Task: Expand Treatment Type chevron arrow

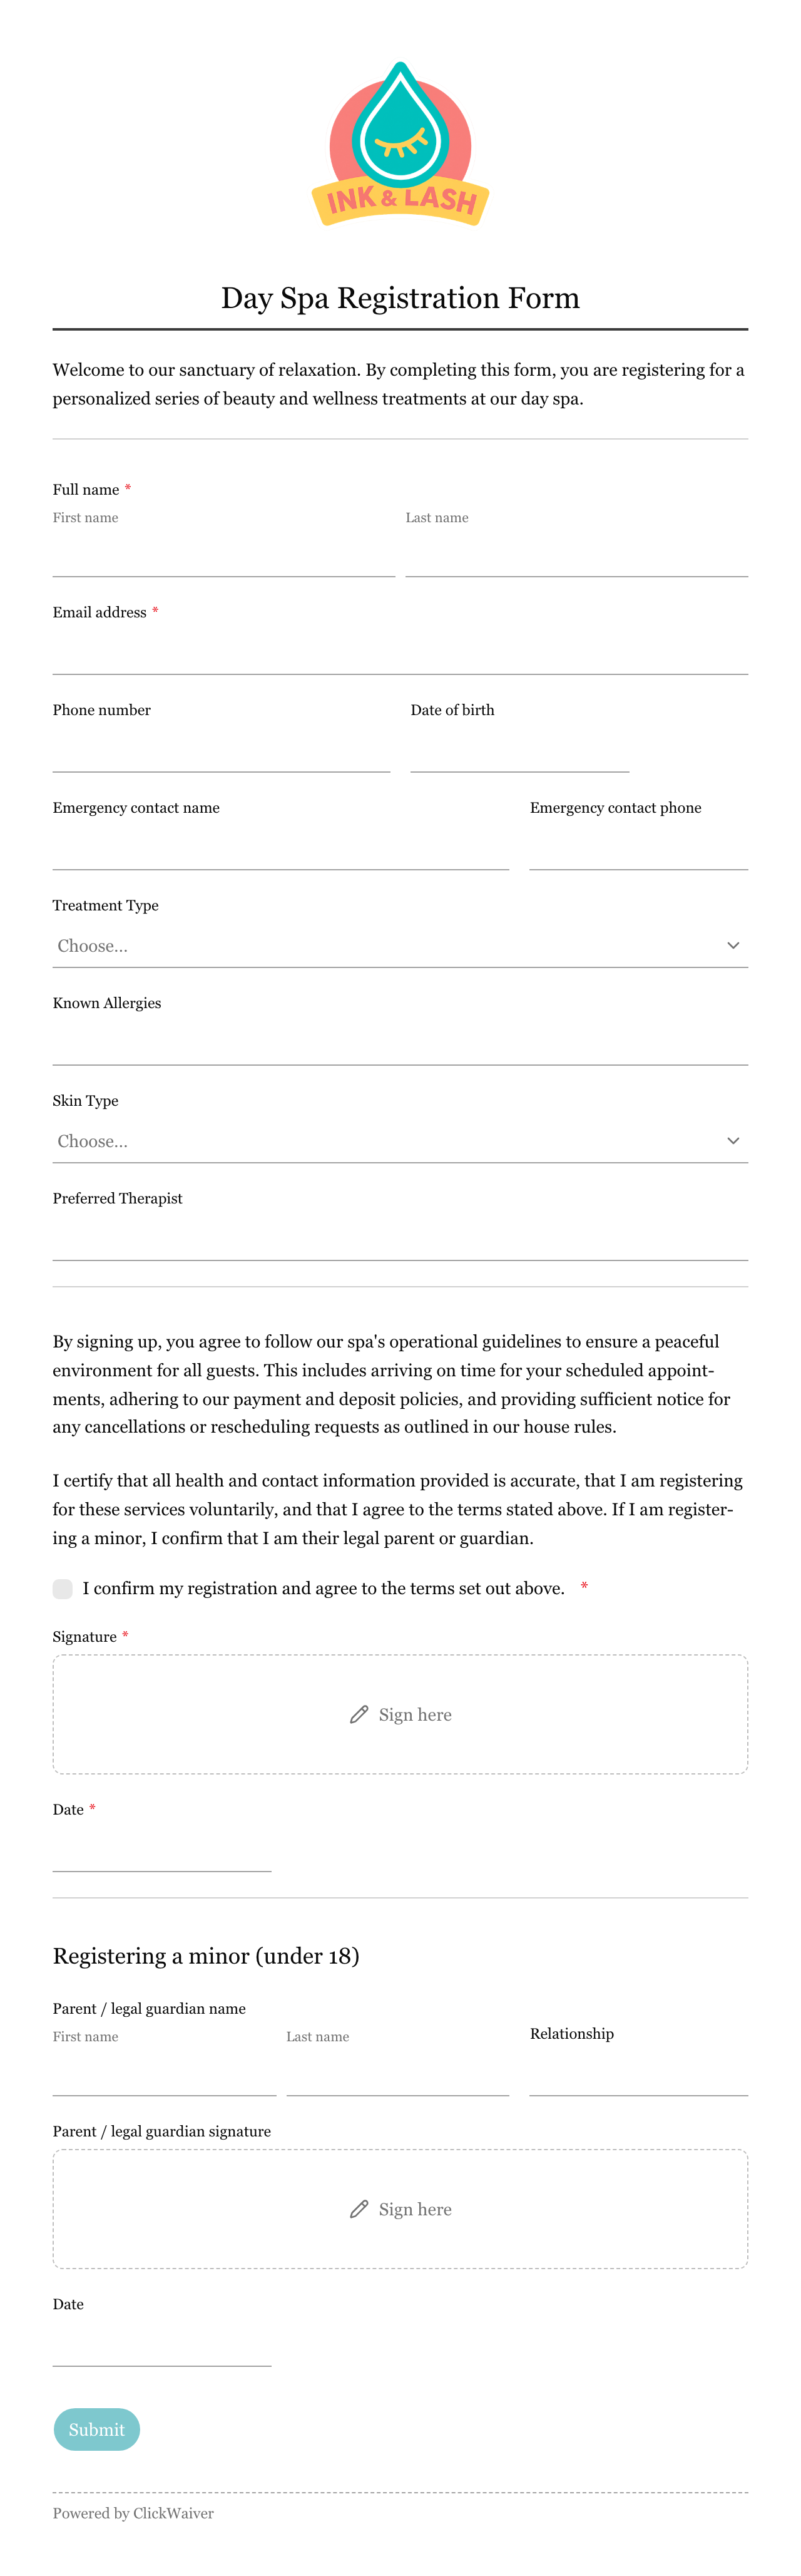Action: coord(733,945)
